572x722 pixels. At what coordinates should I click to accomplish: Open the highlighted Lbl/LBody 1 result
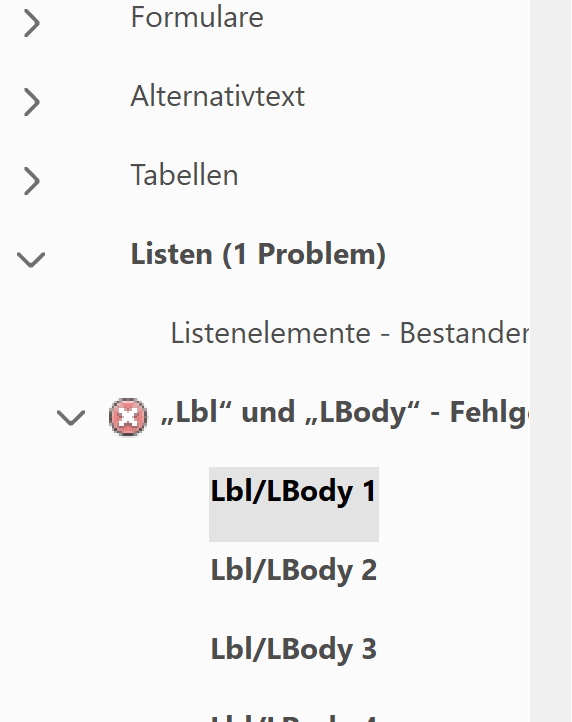[x=293, y=491]
